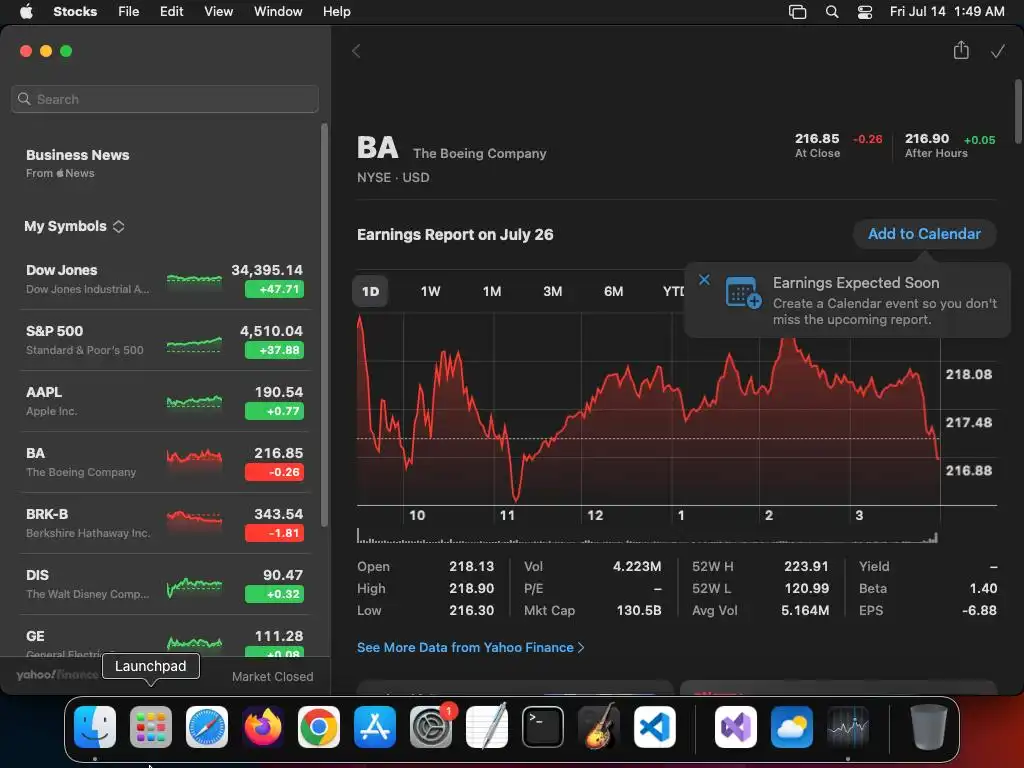Screen dimensions: 1024x768
Task: Select the 6M chart range
Action: (613, 291)
